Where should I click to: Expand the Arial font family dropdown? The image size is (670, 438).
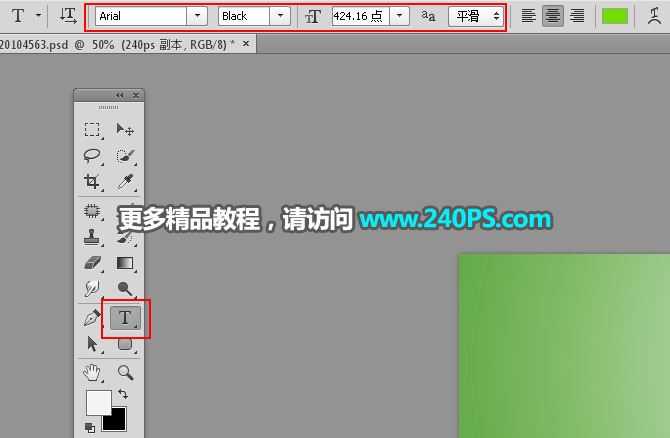[x=197, y=16]
